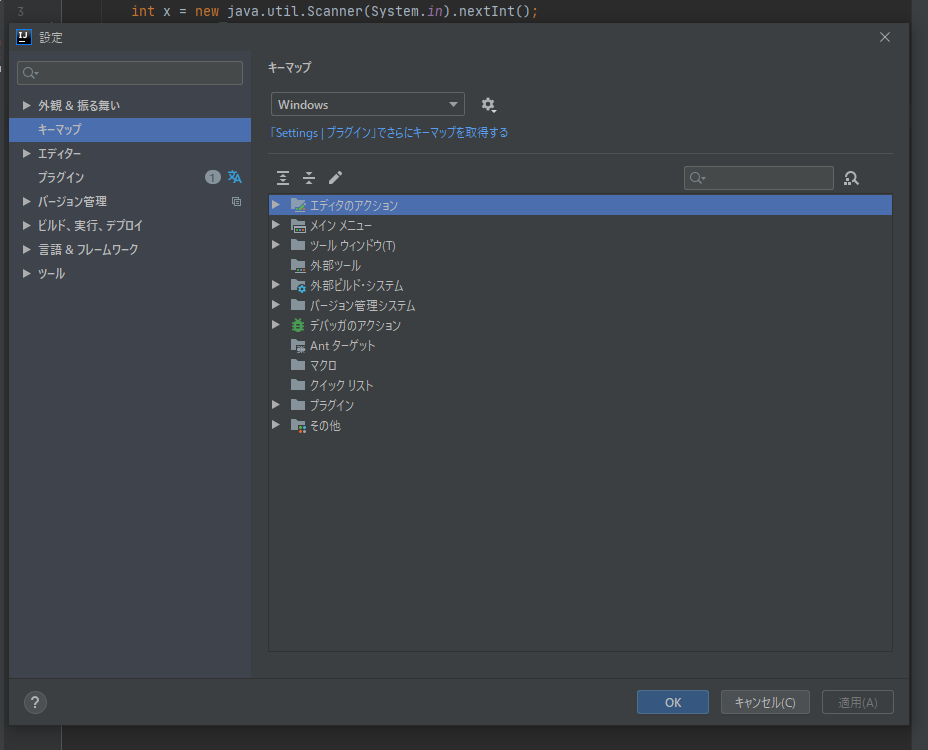Click the その他 folder icon
The height and width of the screenshot is (750, 928).
pos(298,425)
